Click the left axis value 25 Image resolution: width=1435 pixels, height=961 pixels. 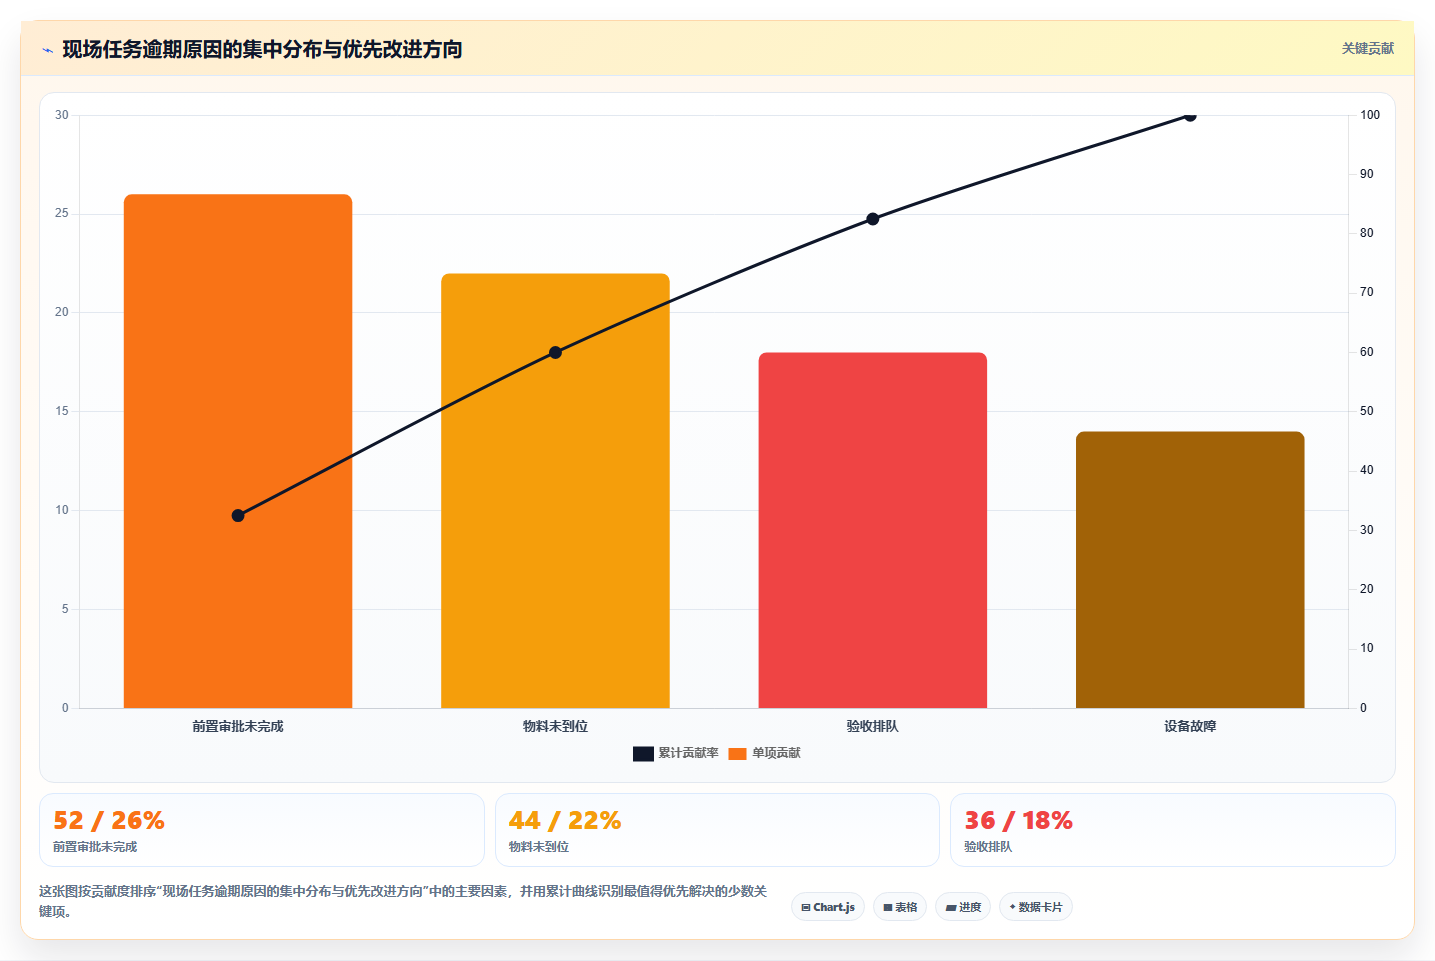[x=62, y=213]
